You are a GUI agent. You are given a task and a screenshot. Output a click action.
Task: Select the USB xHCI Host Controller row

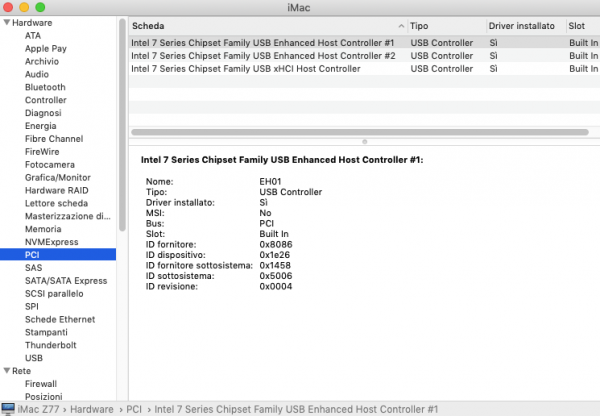(x=364, y=69)
